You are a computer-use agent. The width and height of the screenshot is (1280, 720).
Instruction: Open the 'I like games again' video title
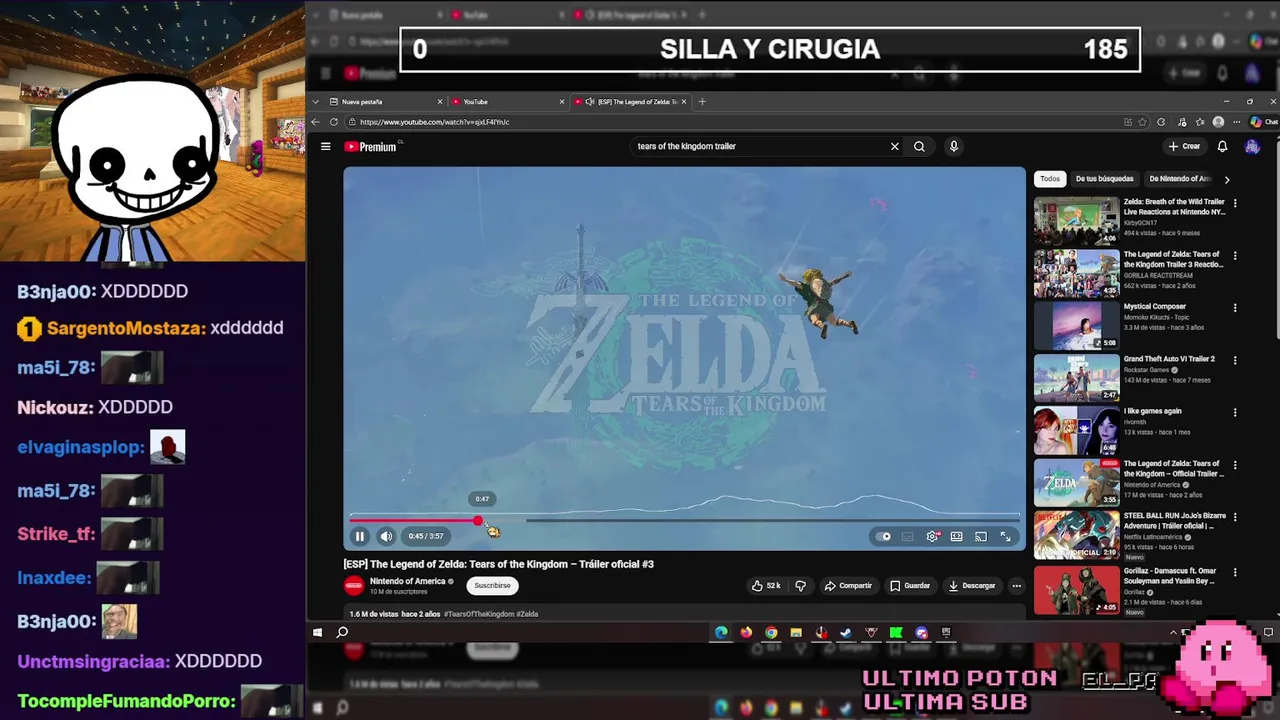(1152, 411)
